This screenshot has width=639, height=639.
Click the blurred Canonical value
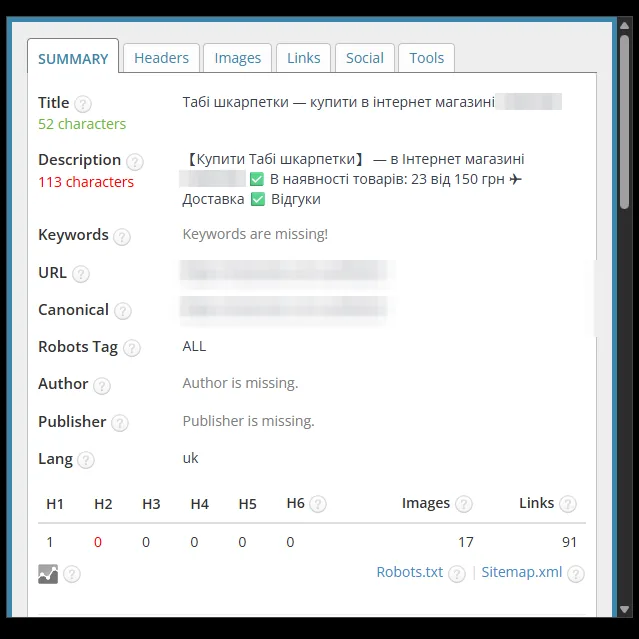click(286, 309)
